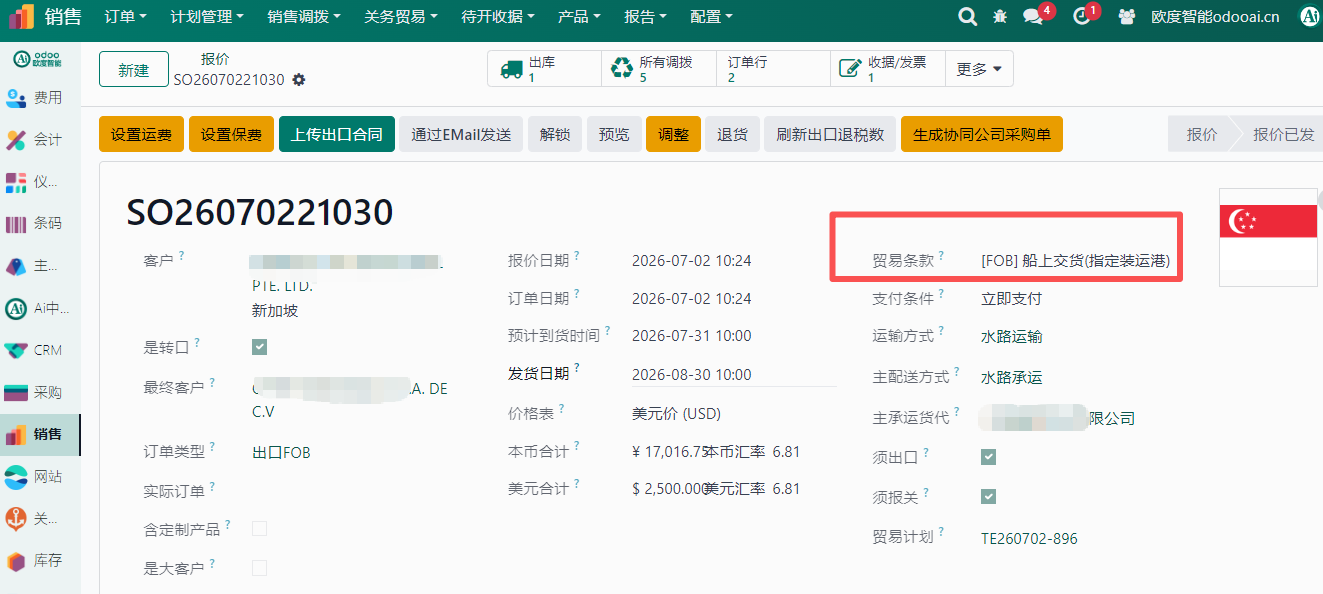The height and width of the screenshot is (594, 1323).
Task: Click the 生成协同公司采购单 button
Action: 982,134
